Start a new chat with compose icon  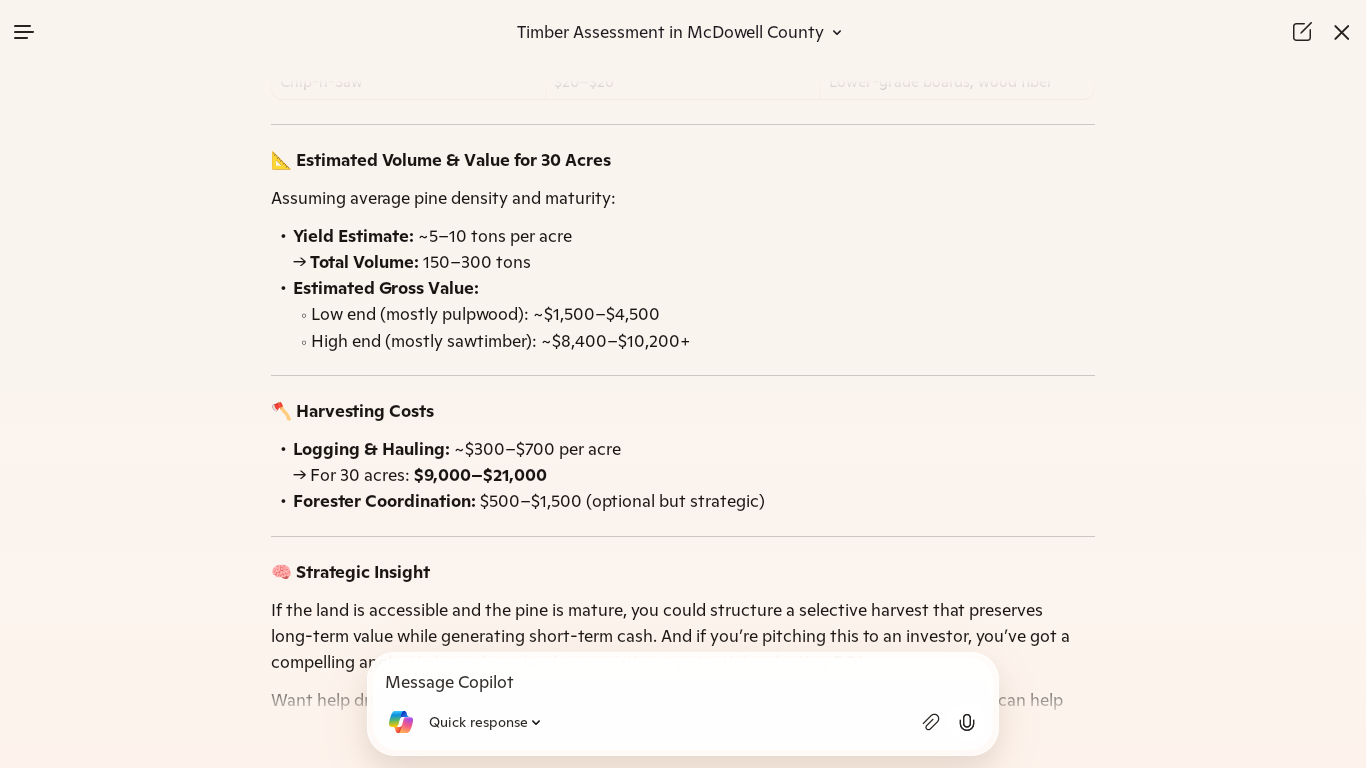1301,32
